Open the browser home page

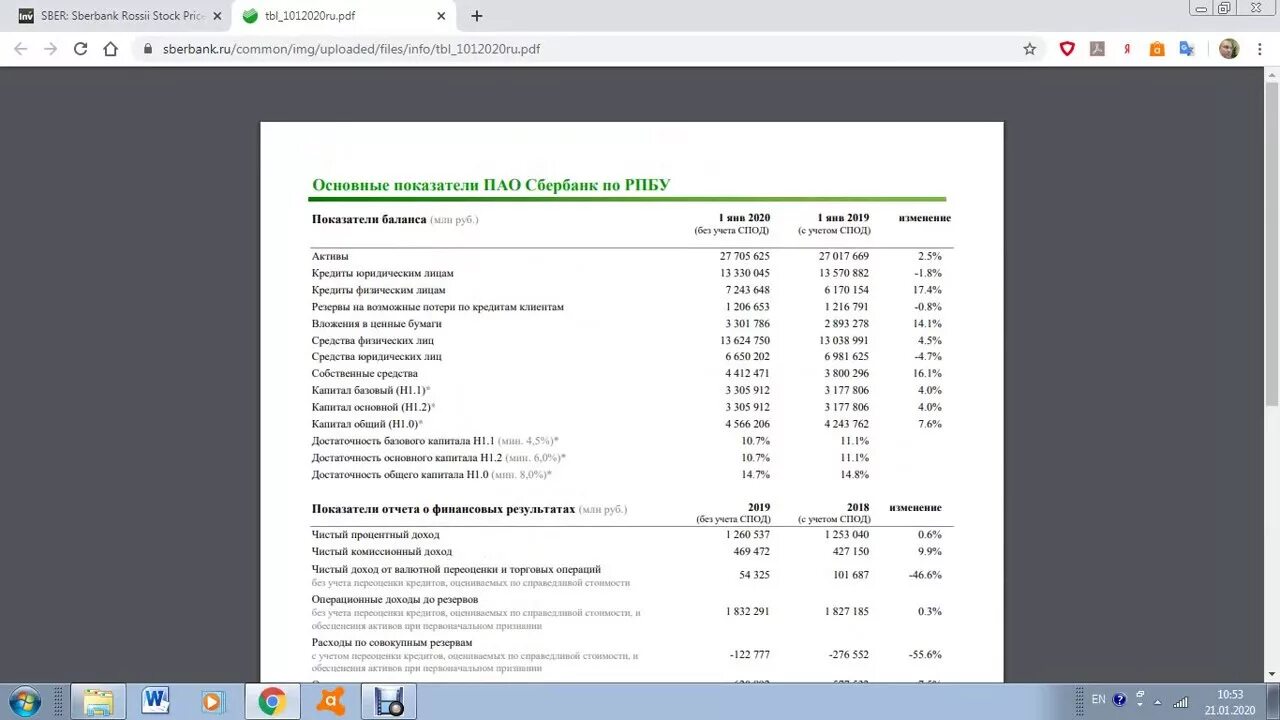[111, 48]
